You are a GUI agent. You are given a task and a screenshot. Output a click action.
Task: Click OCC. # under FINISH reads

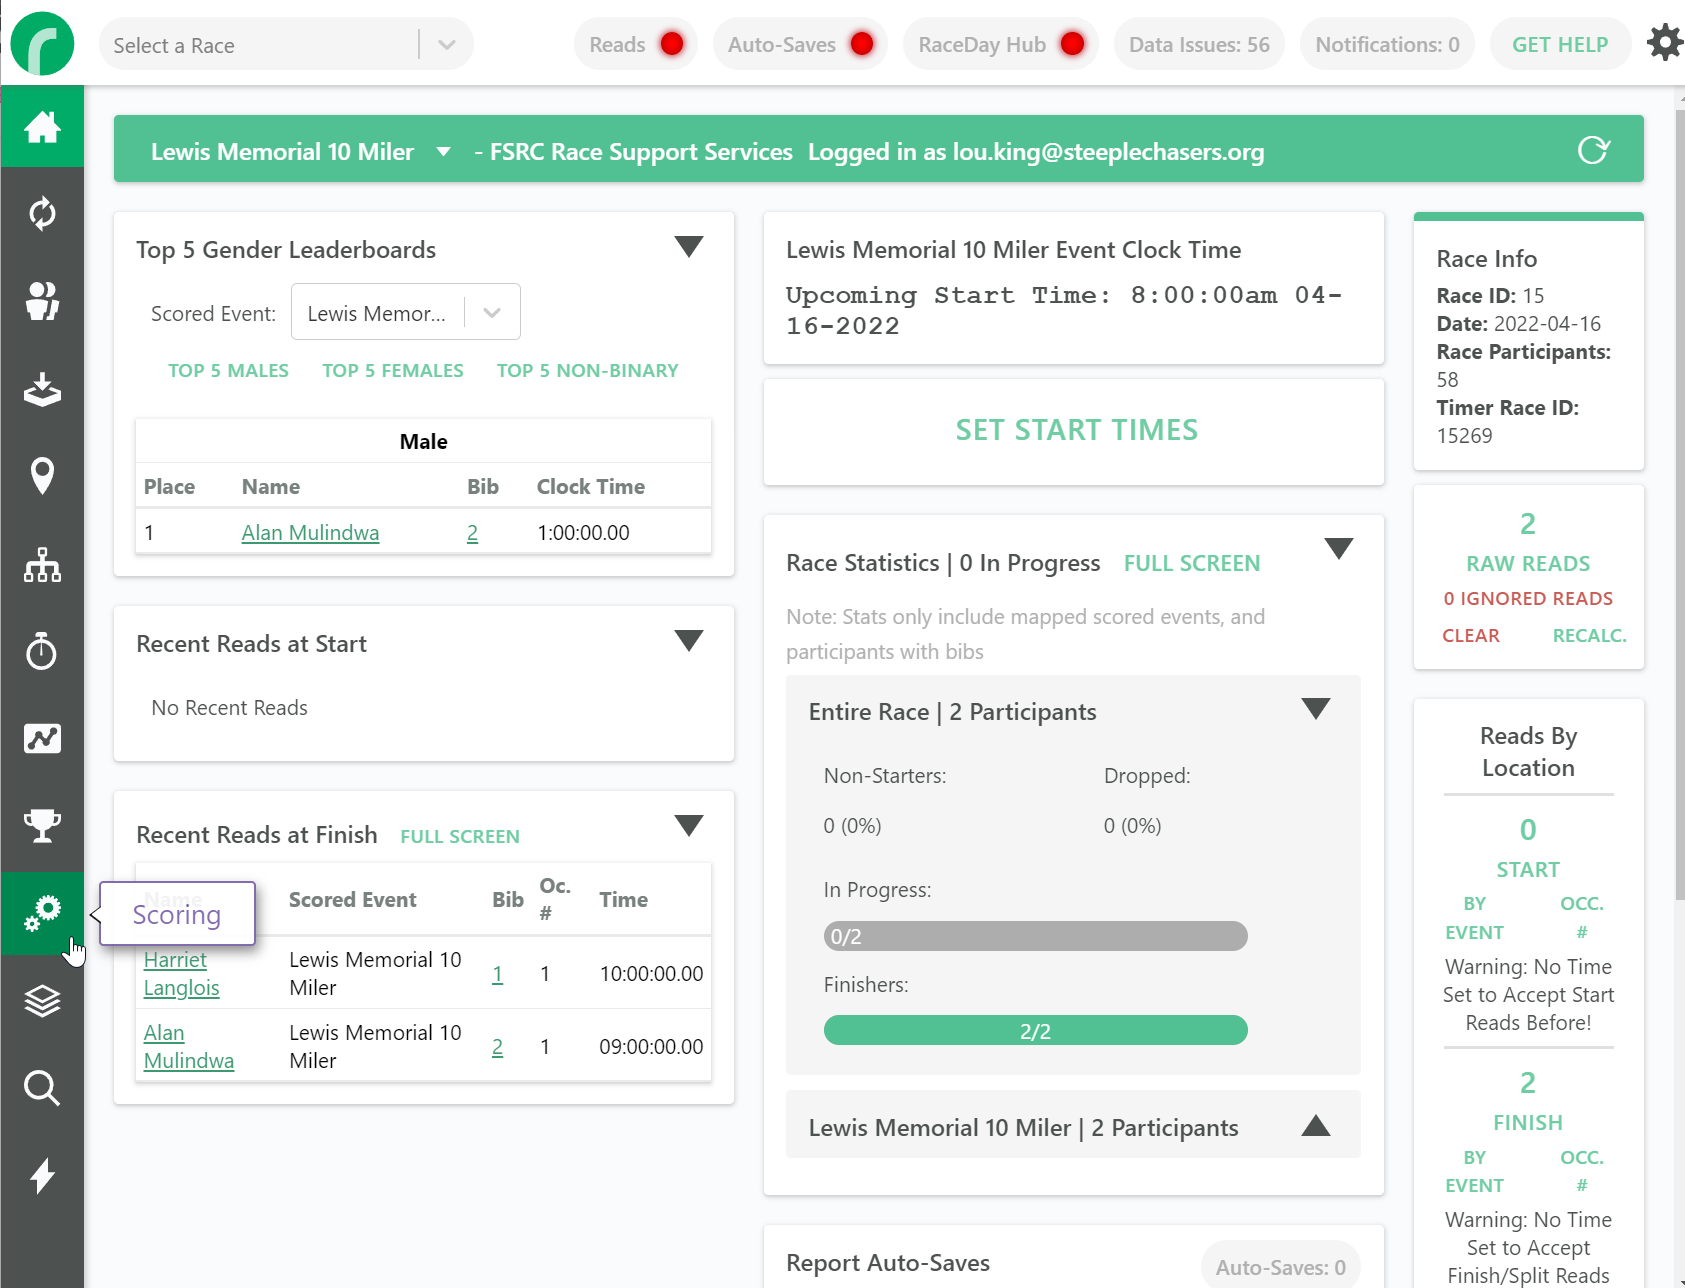point(1582,1170)
